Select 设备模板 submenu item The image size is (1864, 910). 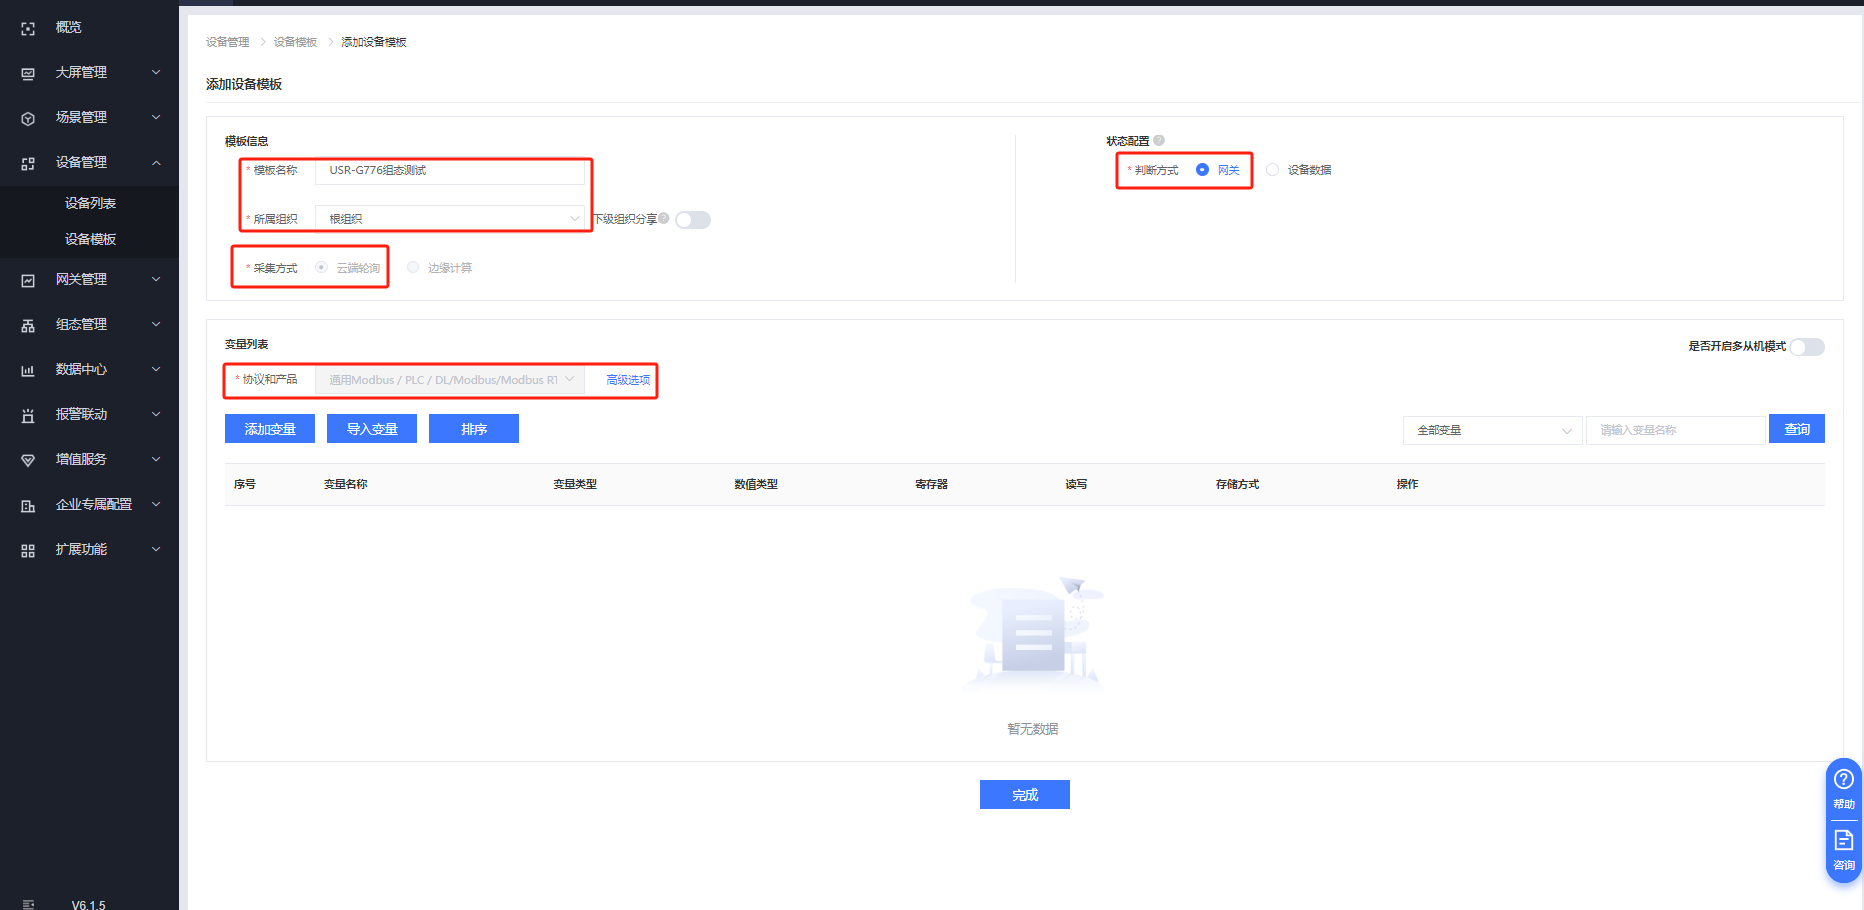tap(90, 239)
